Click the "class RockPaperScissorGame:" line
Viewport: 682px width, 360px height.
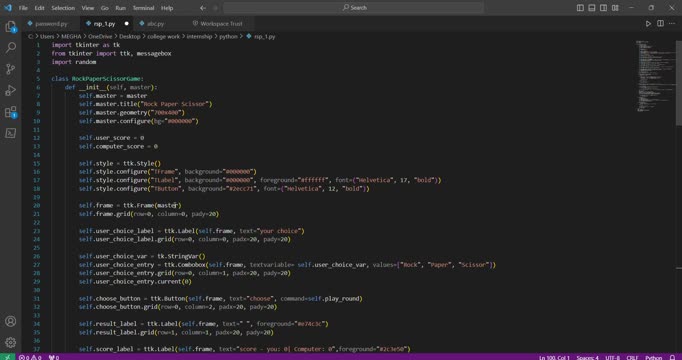pyautogui.click(x=97, y=79)
